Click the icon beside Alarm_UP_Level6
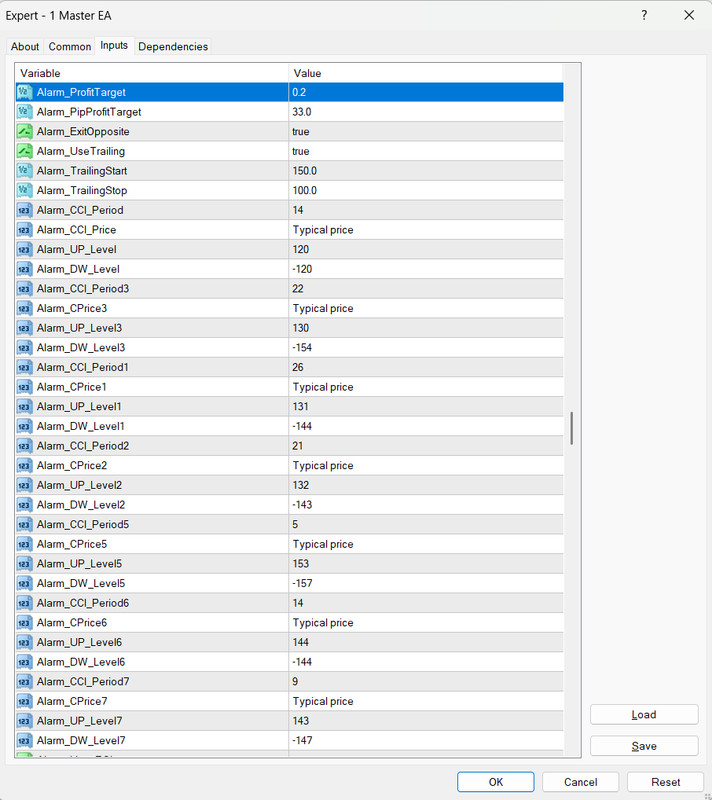This screenshot has height=800, width=712. (24, 642)
